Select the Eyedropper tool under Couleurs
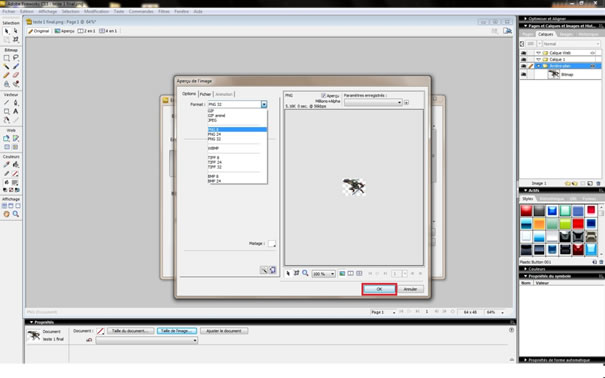This screenshot has width=605, height=378. click(x=7, y=165)
